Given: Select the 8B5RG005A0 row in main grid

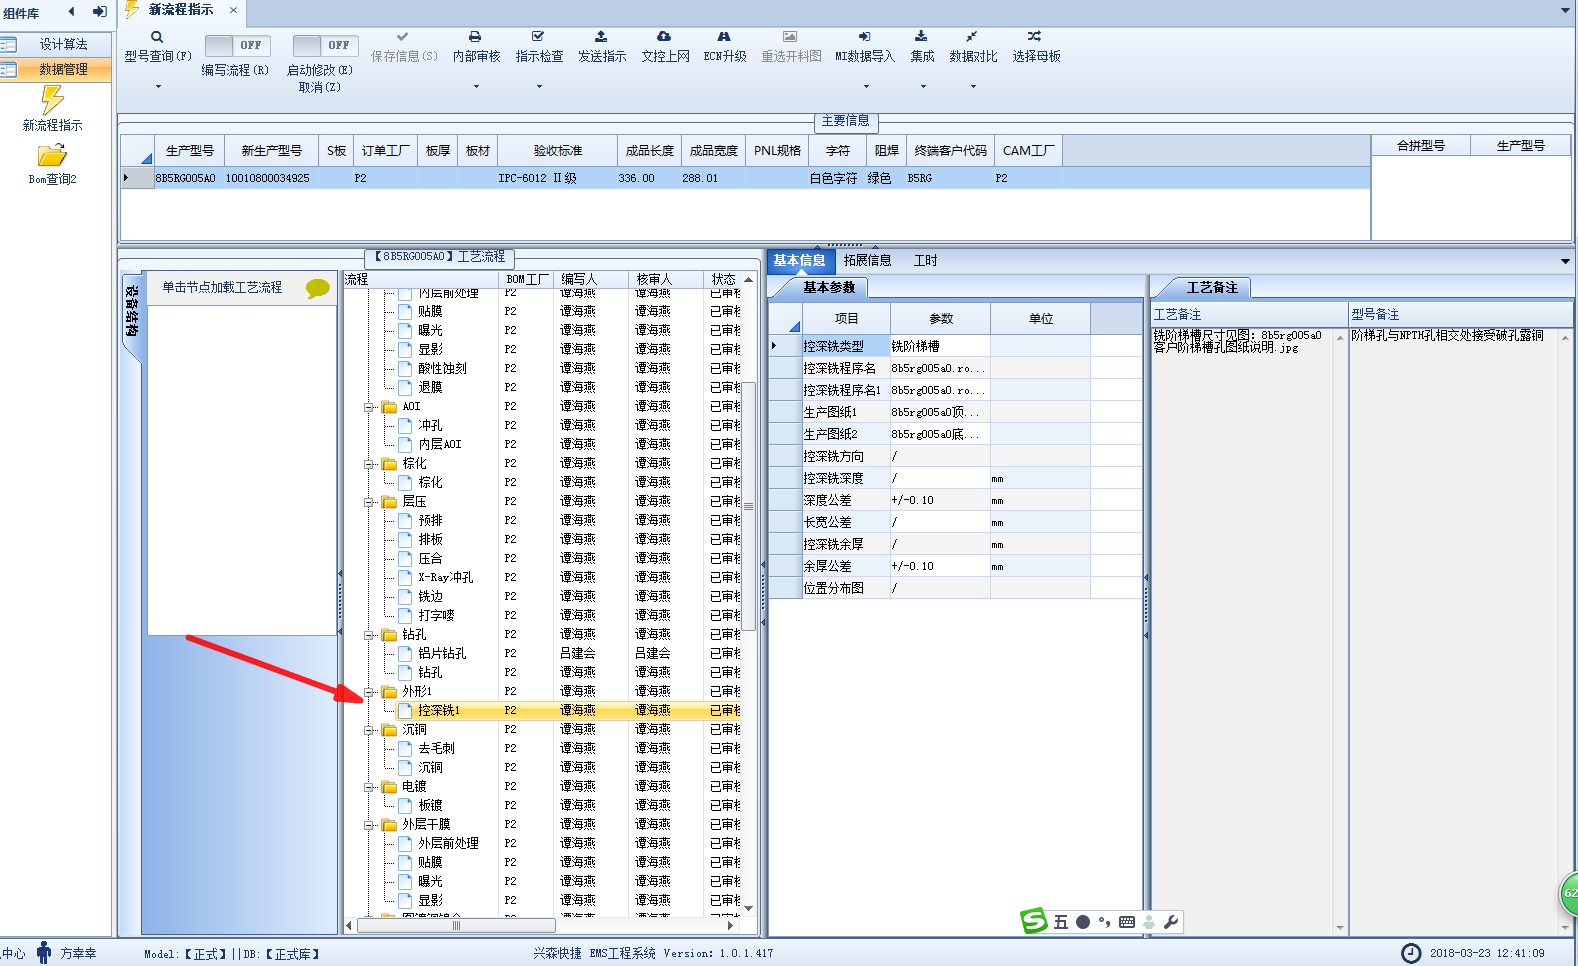Looking at the screenshot, I should click(x=745, y=179).
